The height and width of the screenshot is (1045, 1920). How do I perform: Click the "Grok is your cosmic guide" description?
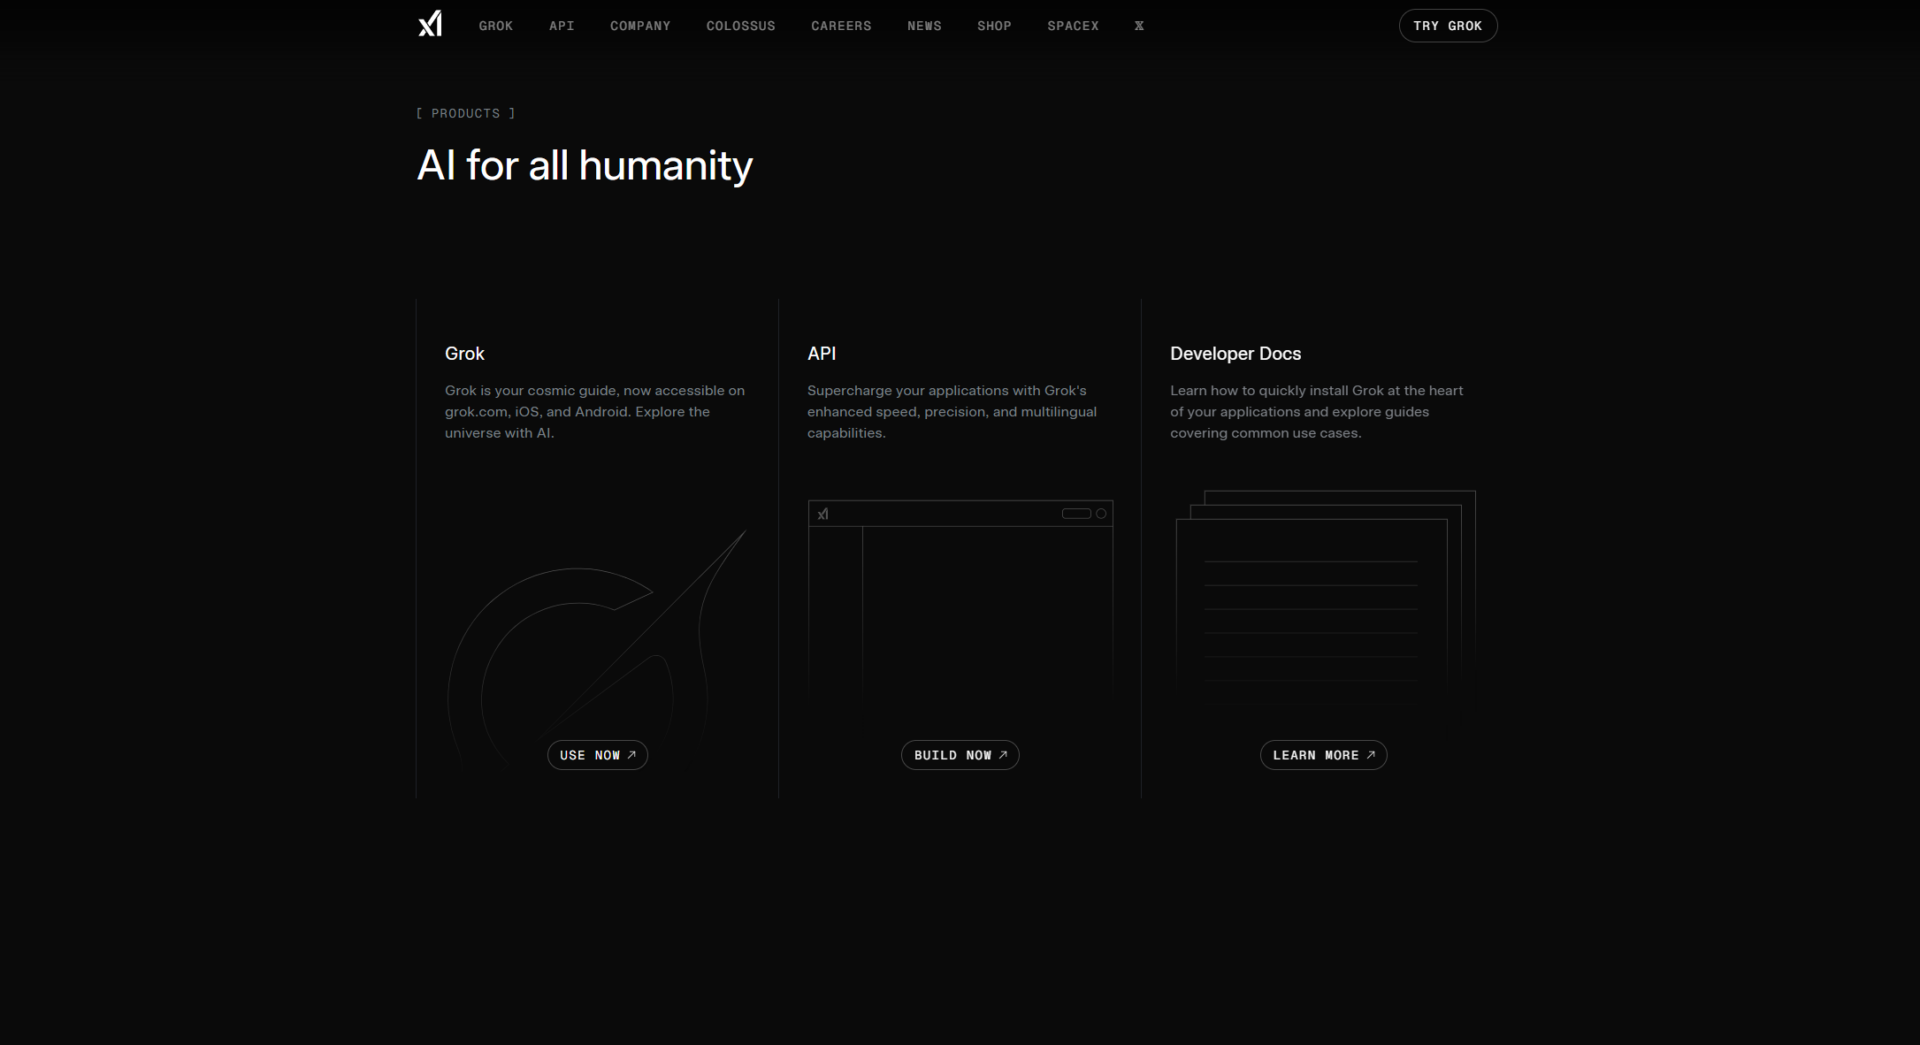[x=595, y=412]
